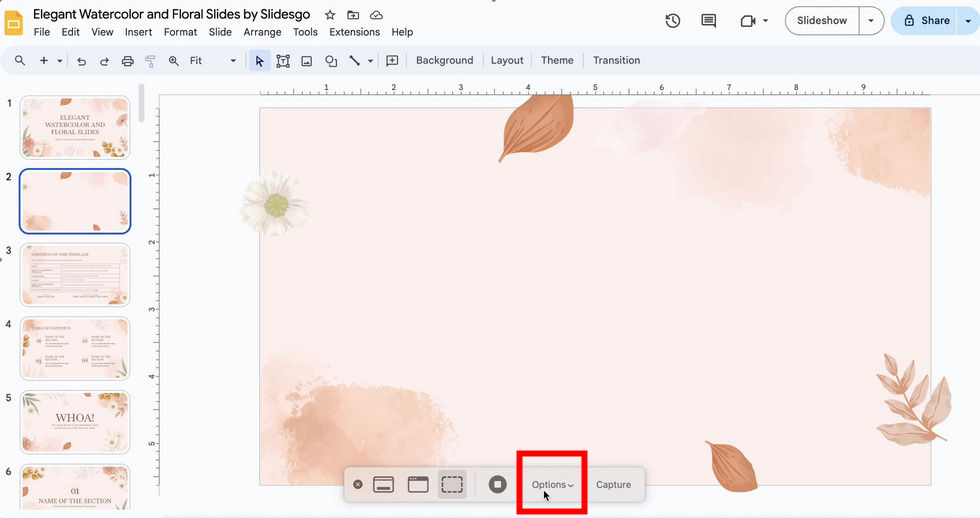980x518 pixels.
Task: Open the Edit menu
Action: (70, 32)
